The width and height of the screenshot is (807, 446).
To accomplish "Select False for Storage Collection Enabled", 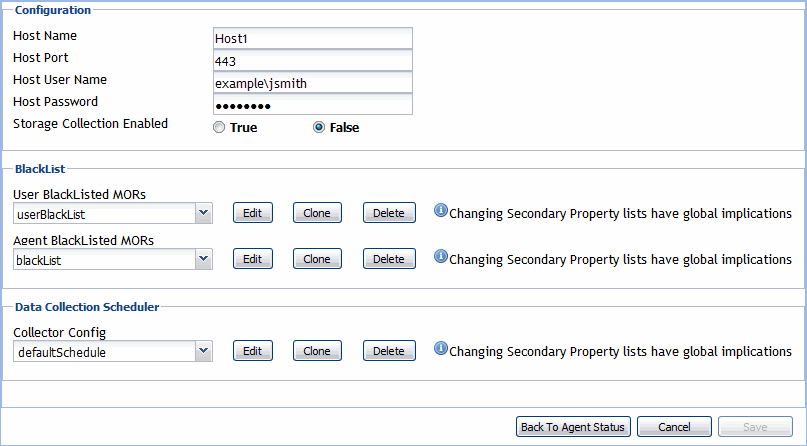I will [x=319, y=128].
